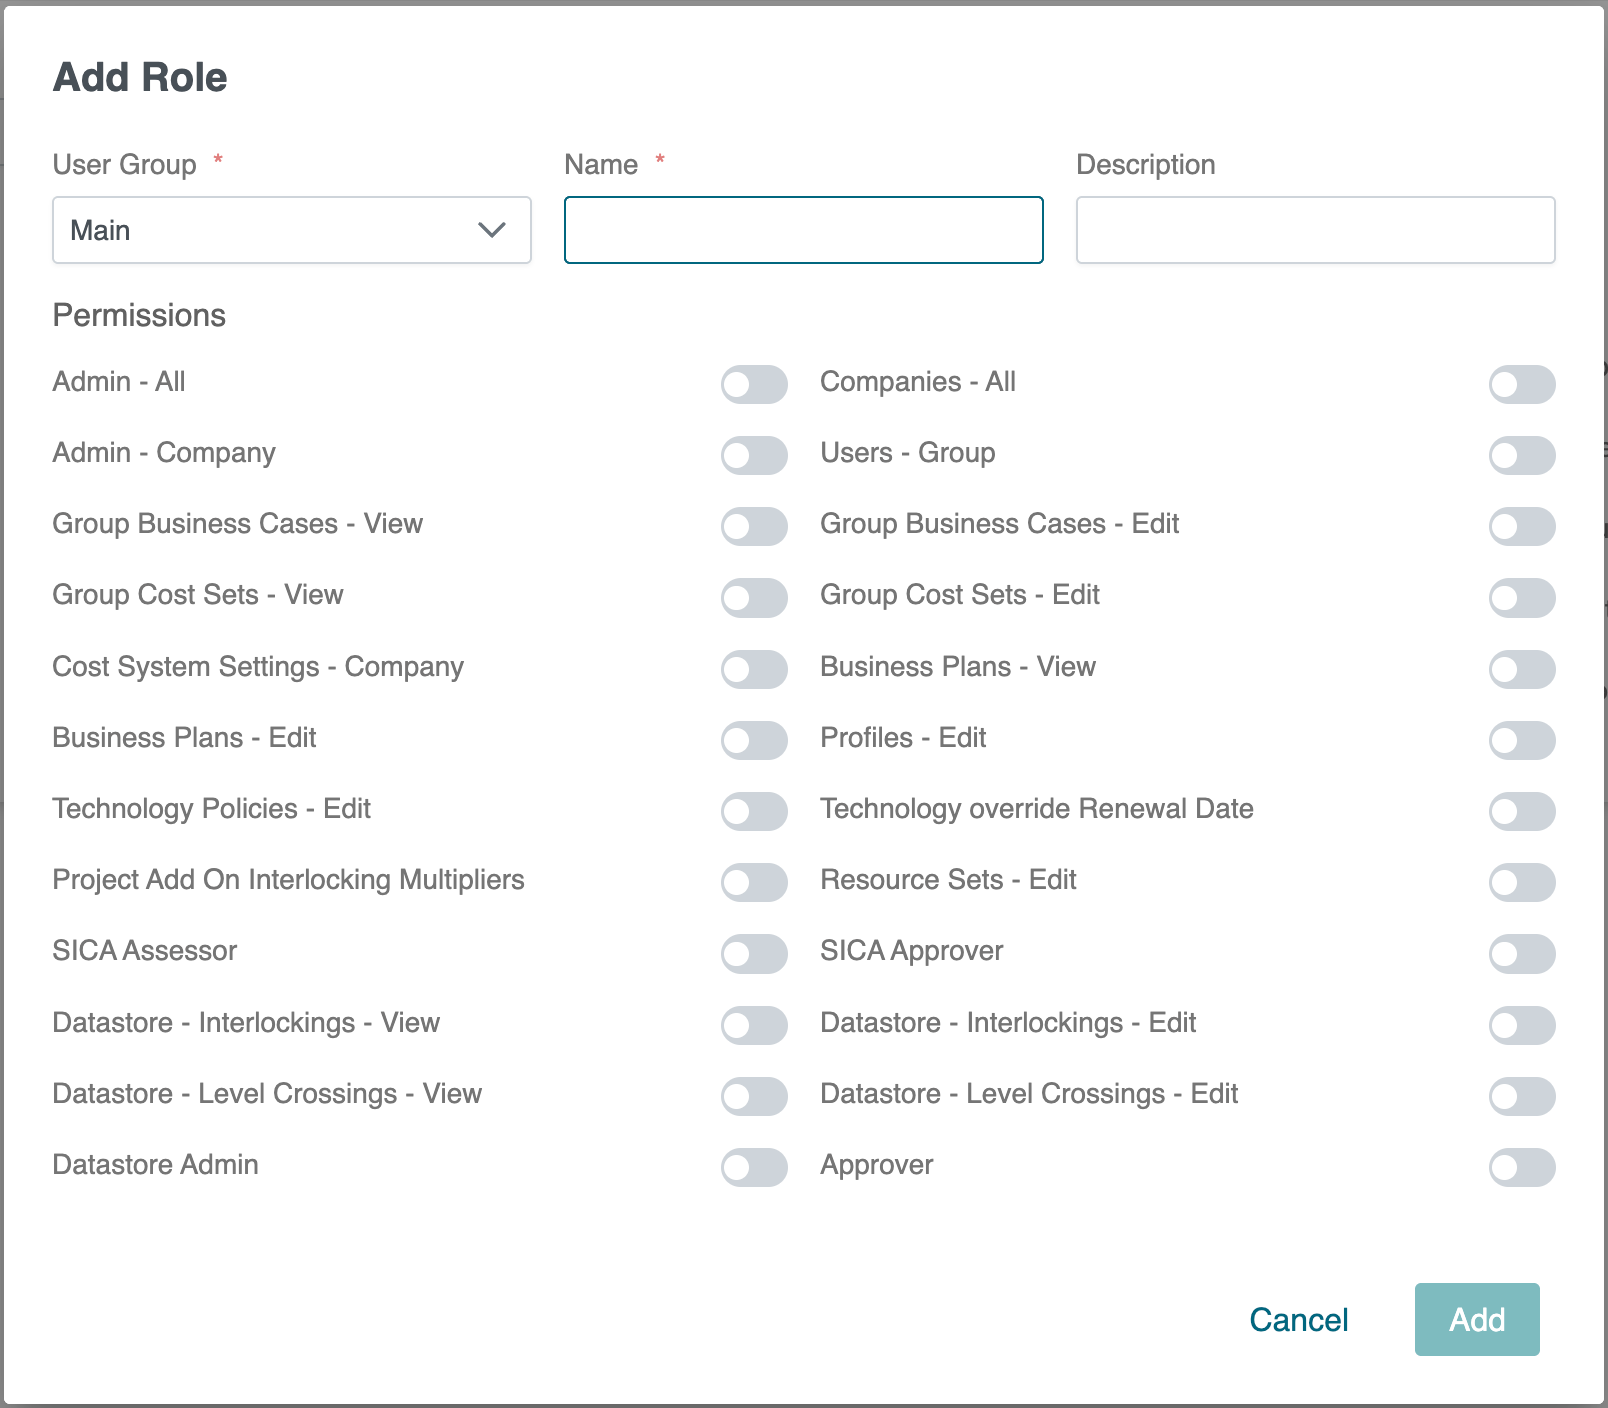Screen dimensions: 1608x1408
Task: Enable Profiles - Edit permission
Action: click(x=1521, y=740)
